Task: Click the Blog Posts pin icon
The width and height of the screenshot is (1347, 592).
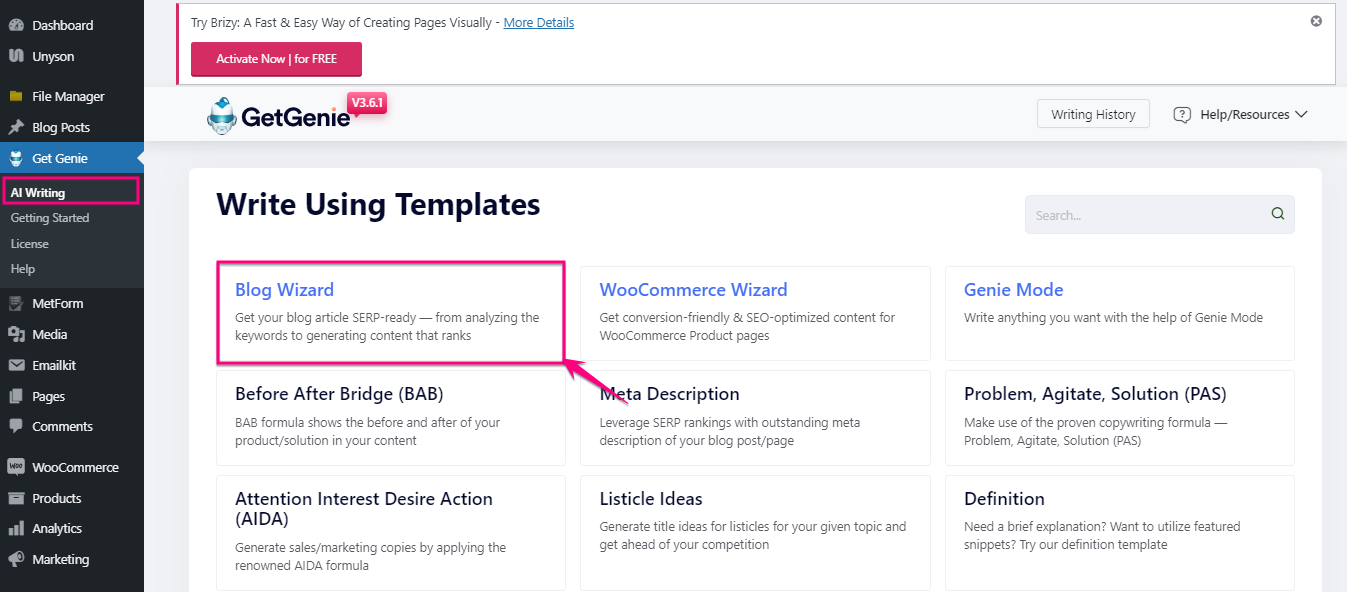Action: point(16,128)
